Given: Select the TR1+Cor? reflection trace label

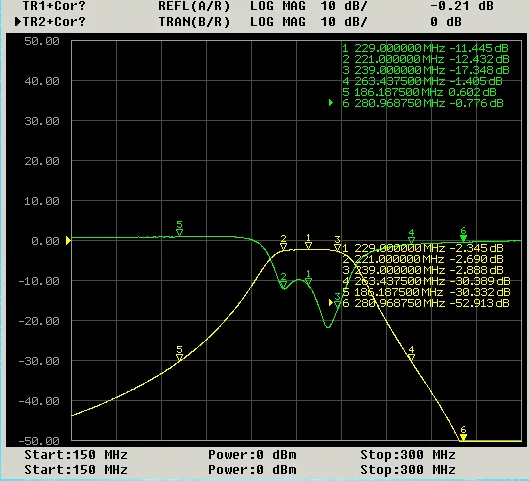Looking at the screenshot, I should (x=54, y=6).
